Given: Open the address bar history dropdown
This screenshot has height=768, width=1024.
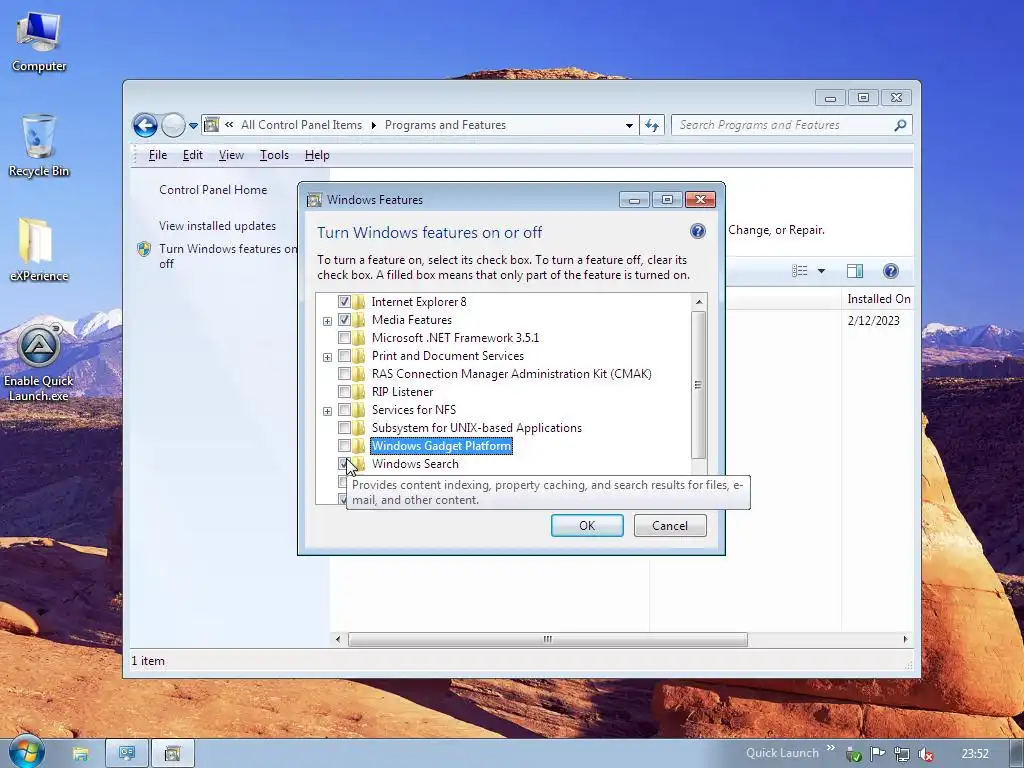Looking at the screenshot, I should pos(629,125).
